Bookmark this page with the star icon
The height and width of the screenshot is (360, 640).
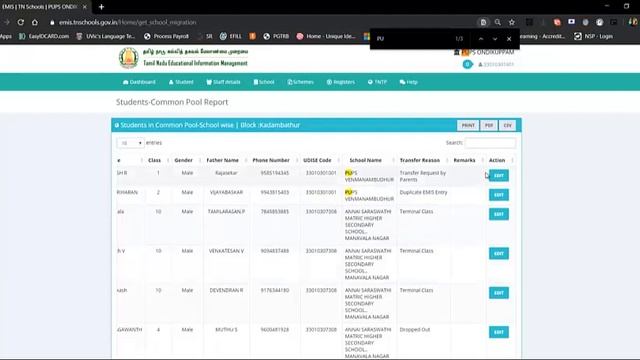tap(512, 22)
